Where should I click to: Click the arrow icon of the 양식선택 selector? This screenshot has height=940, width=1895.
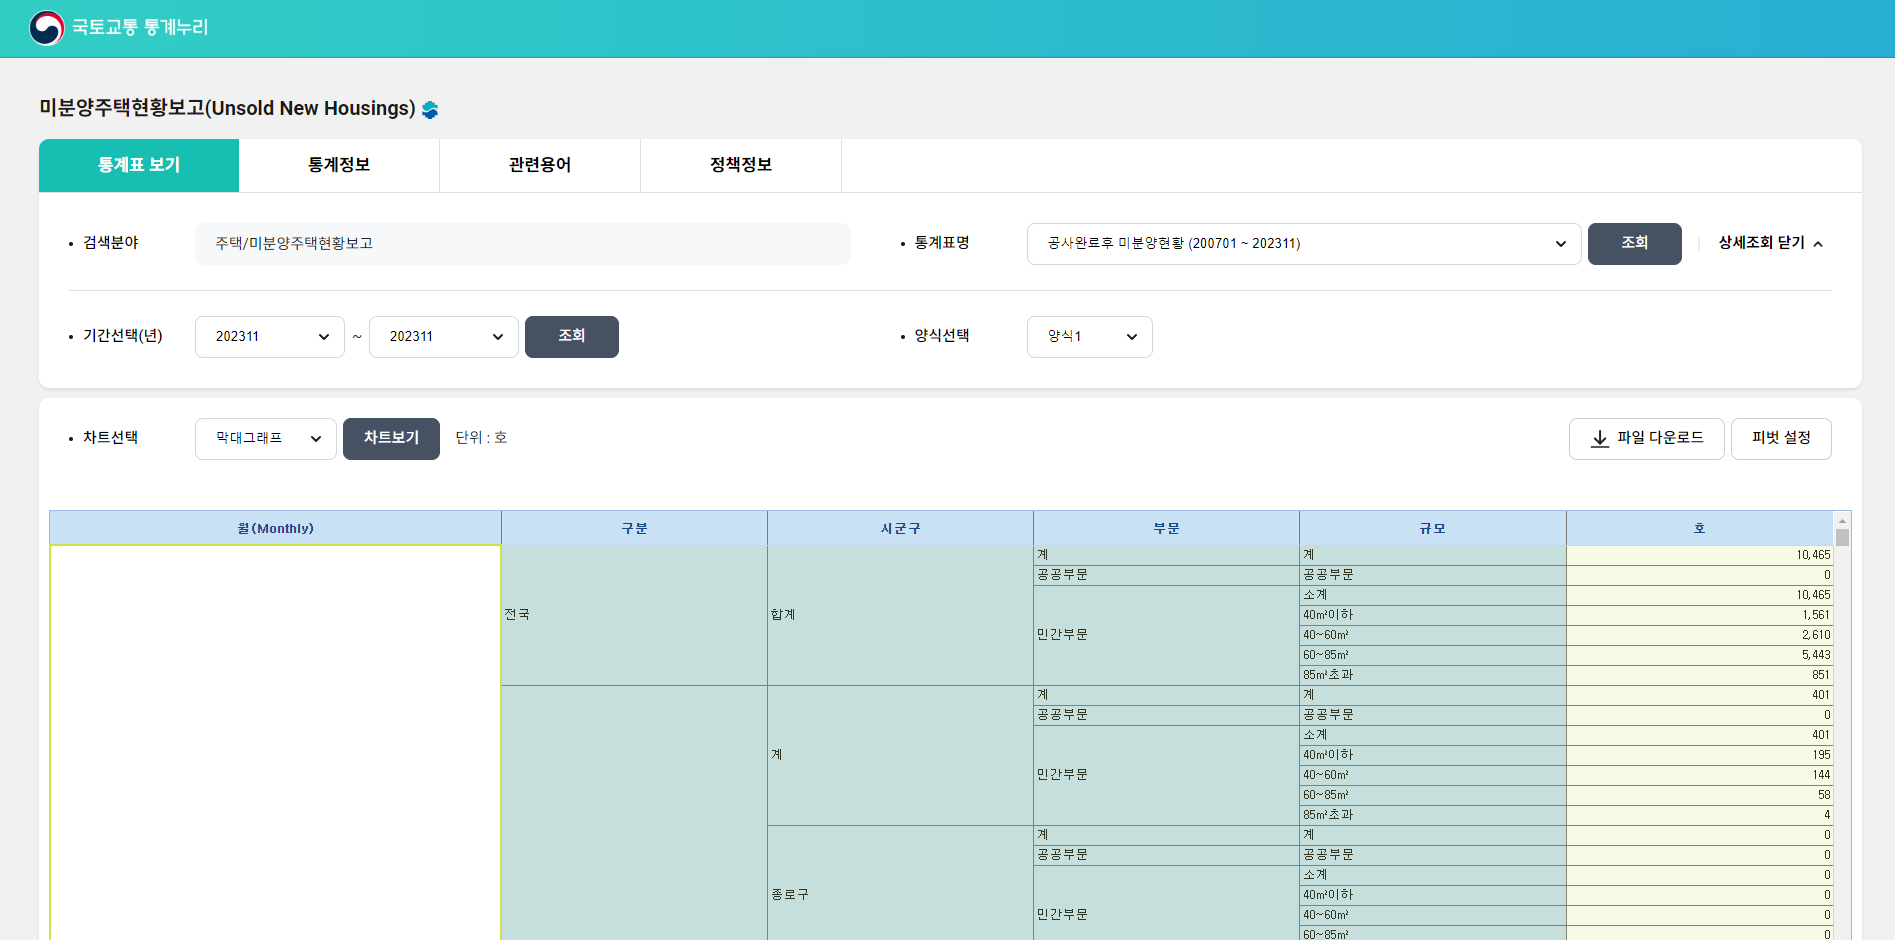(x=1132, y=336)
